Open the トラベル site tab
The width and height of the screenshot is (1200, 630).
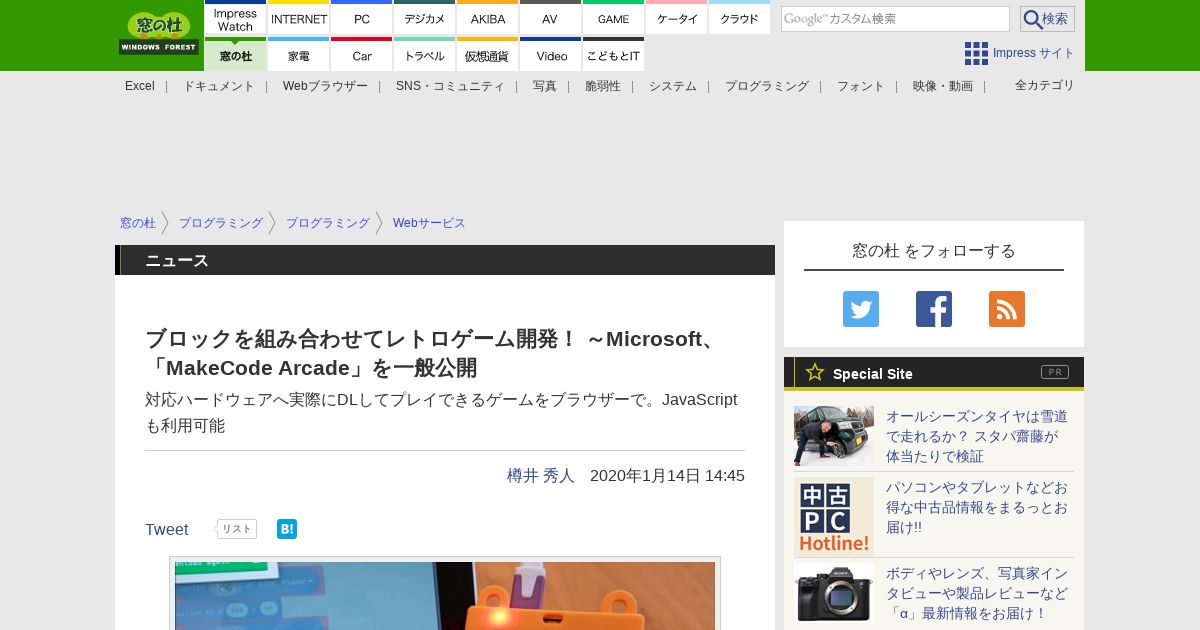(x=425, y=55)
